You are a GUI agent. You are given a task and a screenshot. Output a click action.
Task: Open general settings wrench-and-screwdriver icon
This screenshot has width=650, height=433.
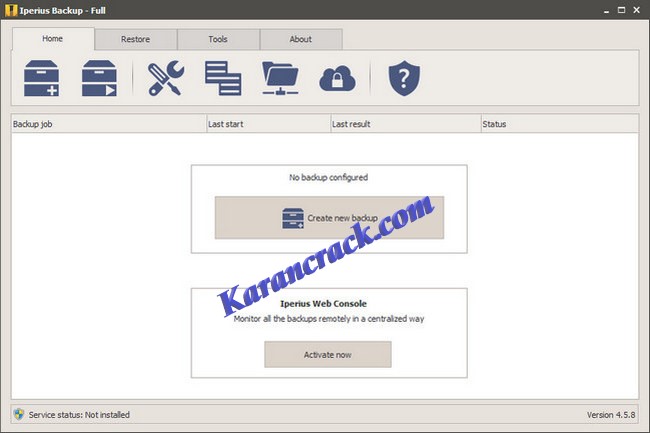coord(166,78)
